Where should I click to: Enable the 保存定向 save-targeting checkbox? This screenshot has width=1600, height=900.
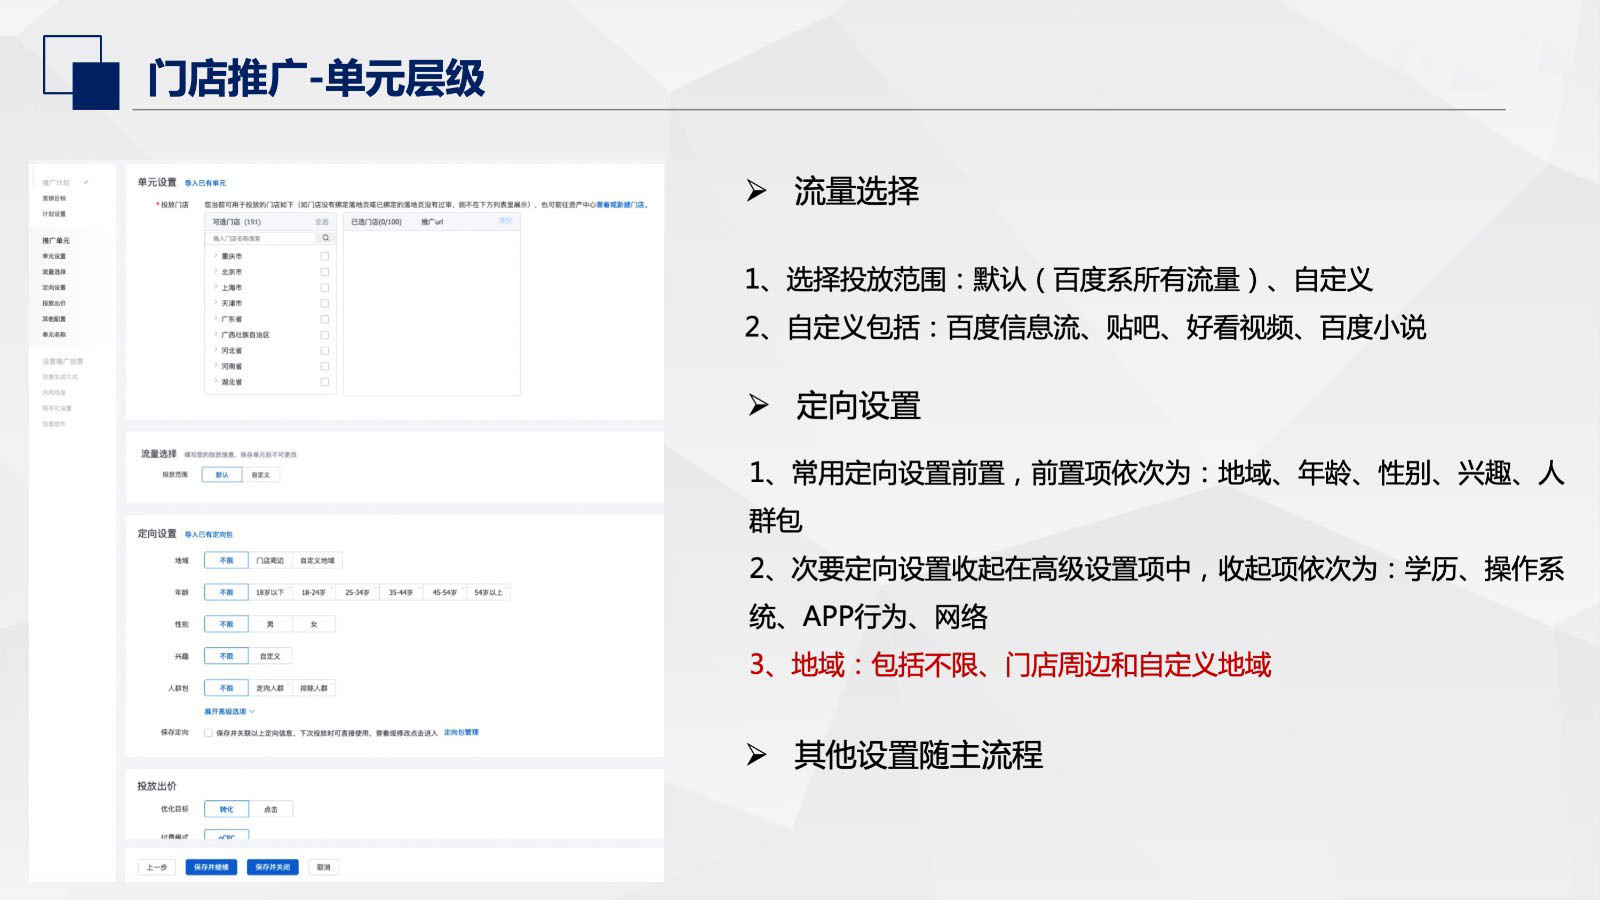208,733
